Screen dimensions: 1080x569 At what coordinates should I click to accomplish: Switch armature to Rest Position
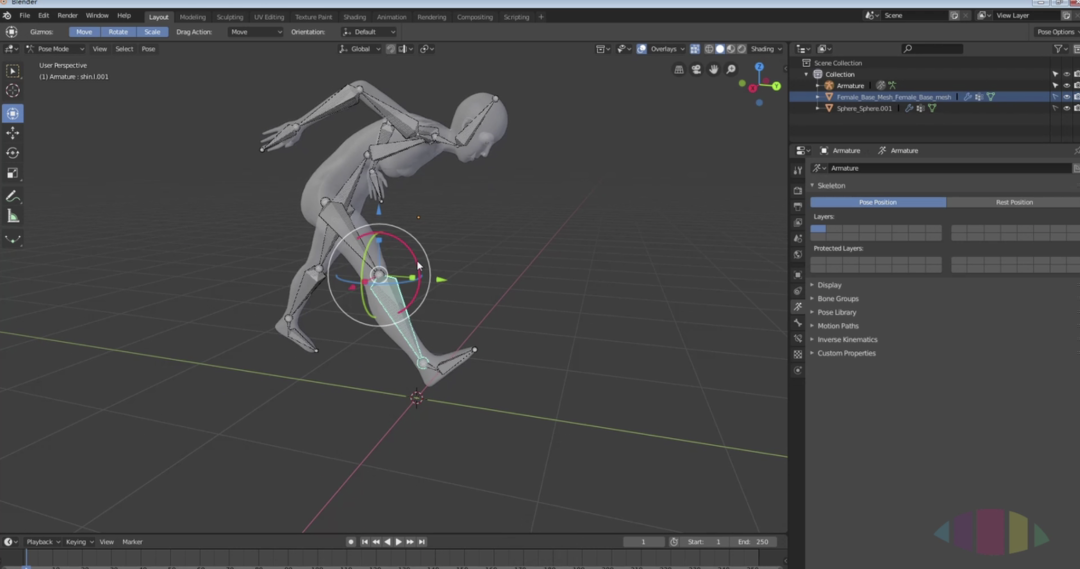pyautogui.click(x=1013, y=202)
